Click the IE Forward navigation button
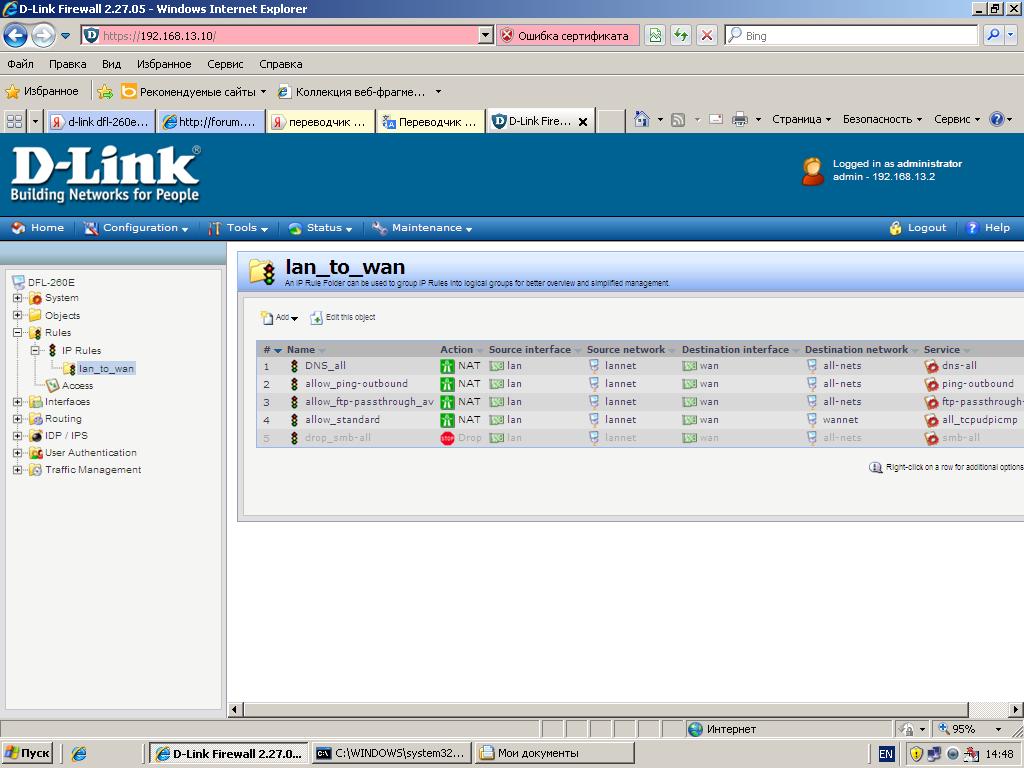Image resolution: width=1024 pixels, height=768 pixels. [x=43, y=35]
